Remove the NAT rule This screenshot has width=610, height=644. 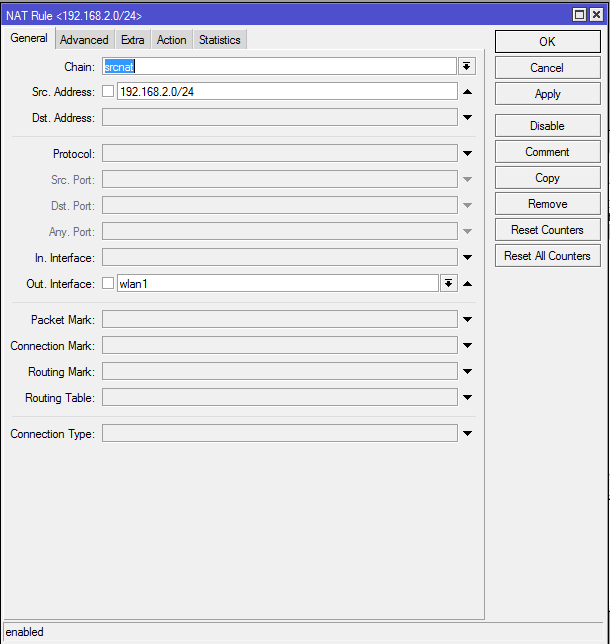(x=548, y=204)
